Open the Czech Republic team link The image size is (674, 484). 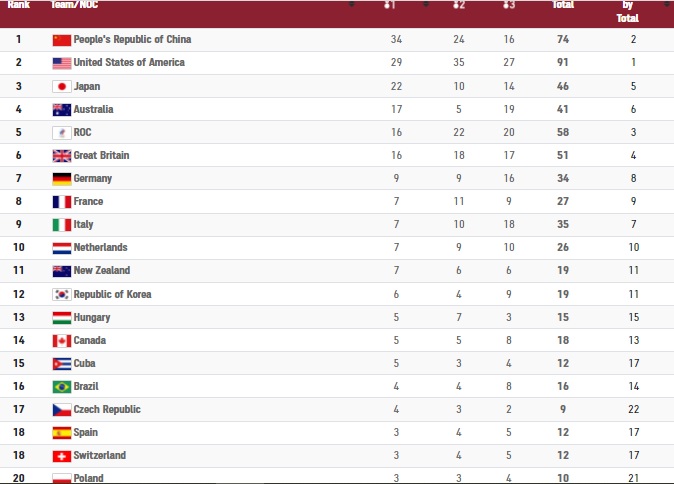point(107,409)
